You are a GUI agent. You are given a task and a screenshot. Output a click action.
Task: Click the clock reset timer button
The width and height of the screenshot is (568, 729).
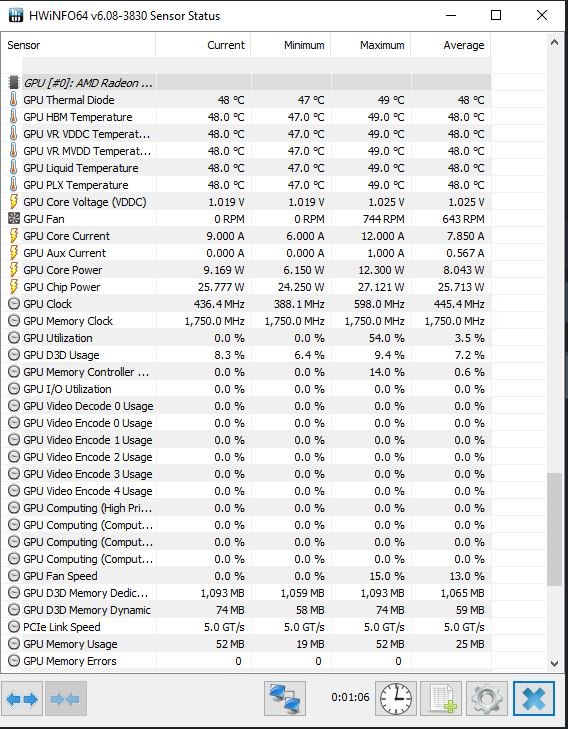(396, 698)
